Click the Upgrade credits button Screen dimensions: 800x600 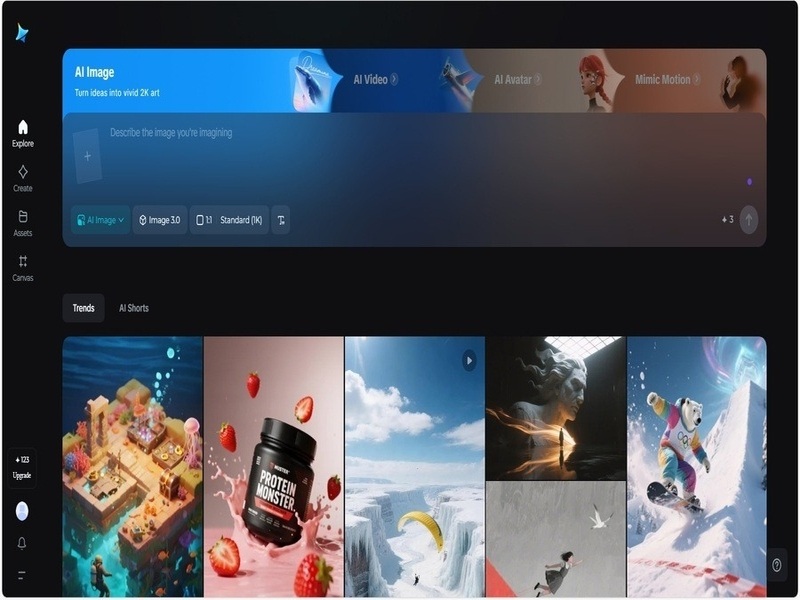click(x=22, y=468)
